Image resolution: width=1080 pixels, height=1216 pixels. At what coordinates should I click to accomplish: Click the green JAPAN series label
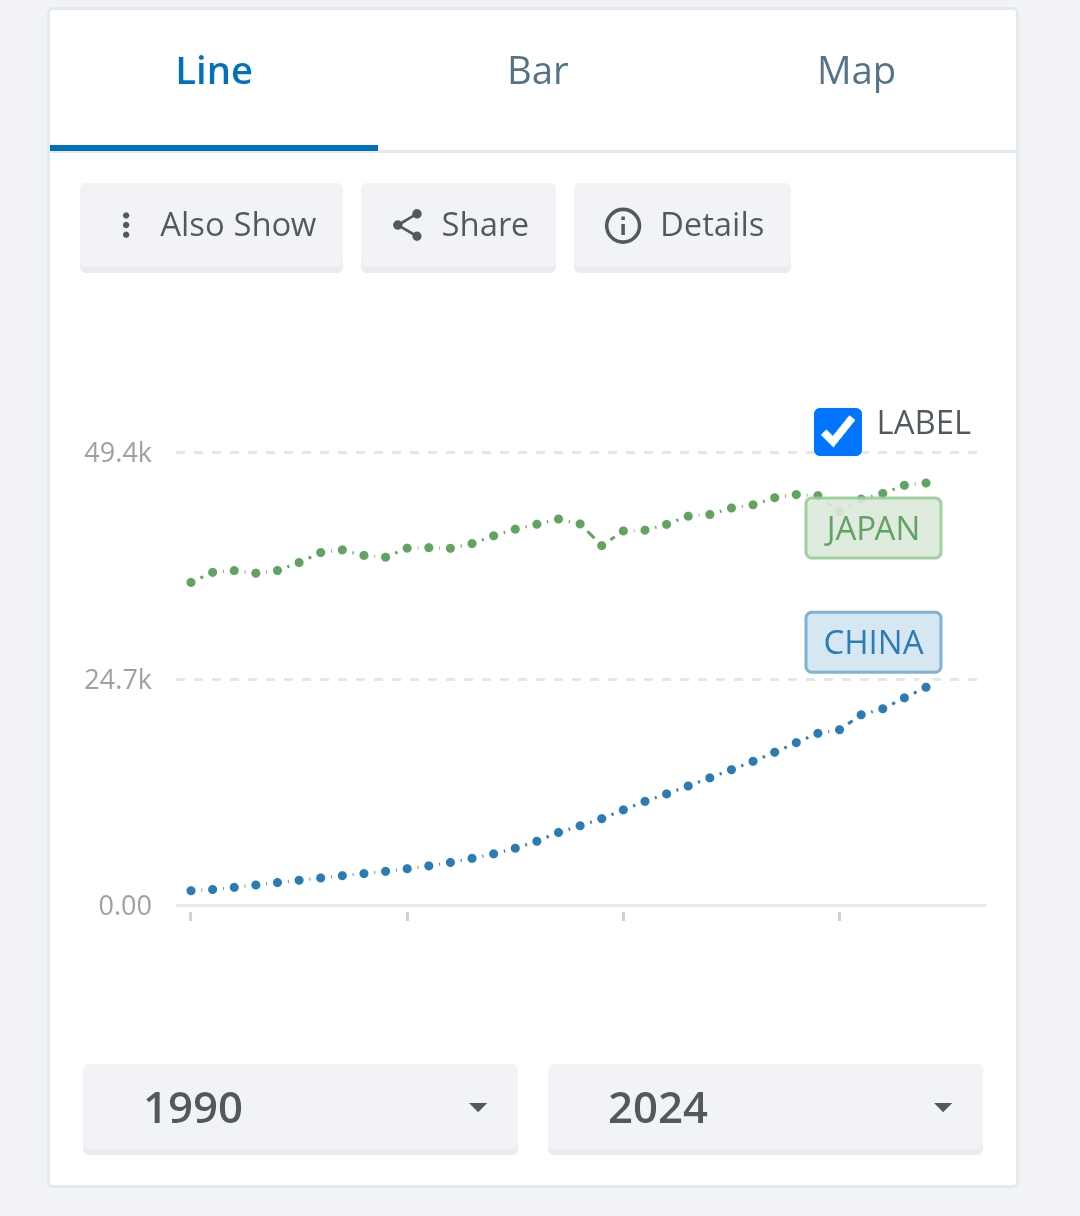pos(873,528)
